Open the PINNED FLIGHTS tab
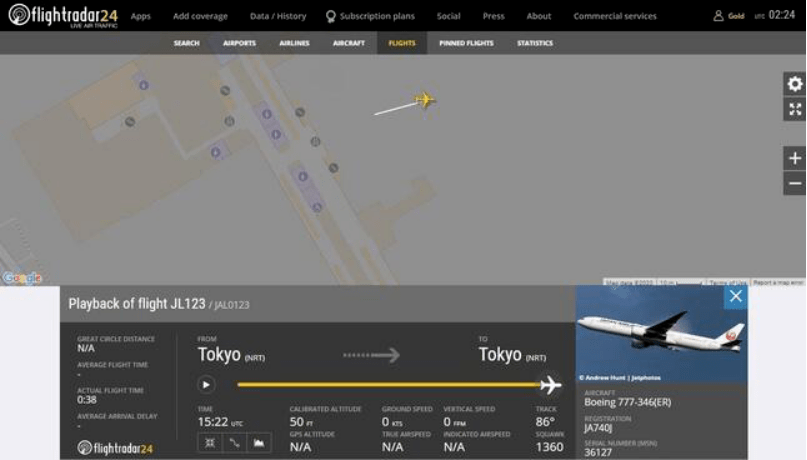The height and width of the screenshot is (460, 807). click(466, 43)
